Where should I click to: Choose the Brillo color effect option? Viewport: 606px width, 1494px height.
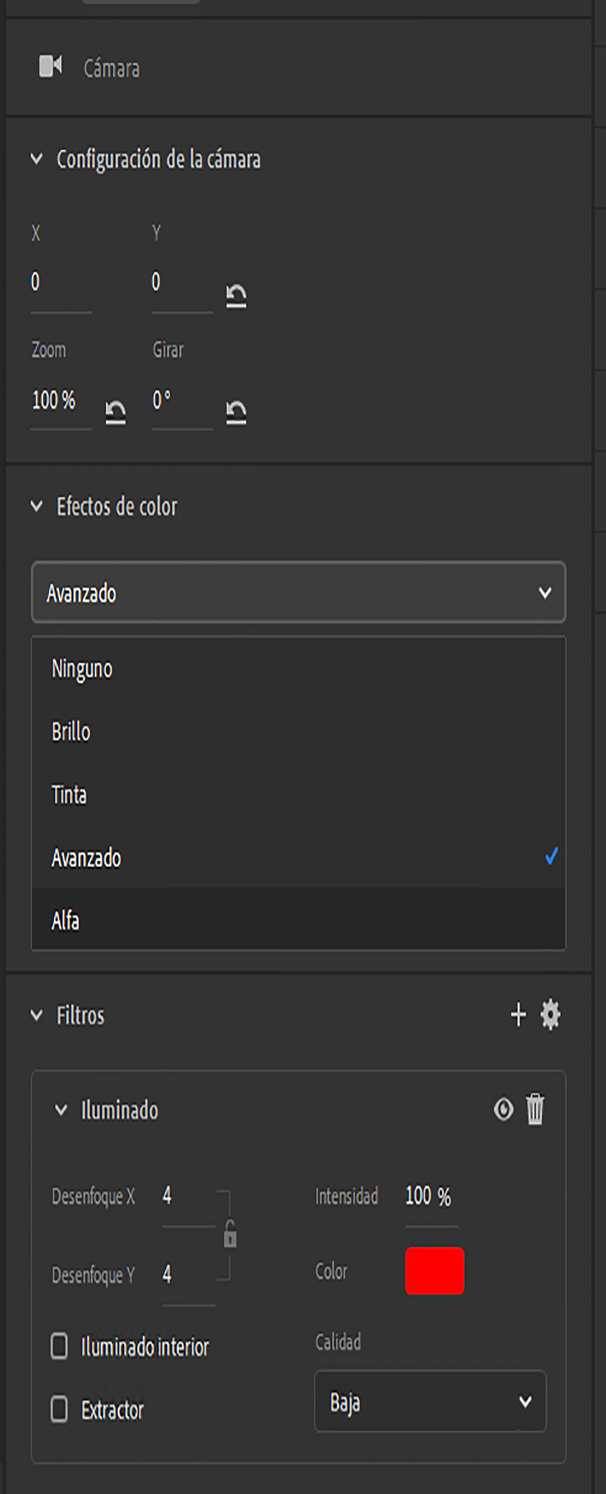(x=69, y=731)
